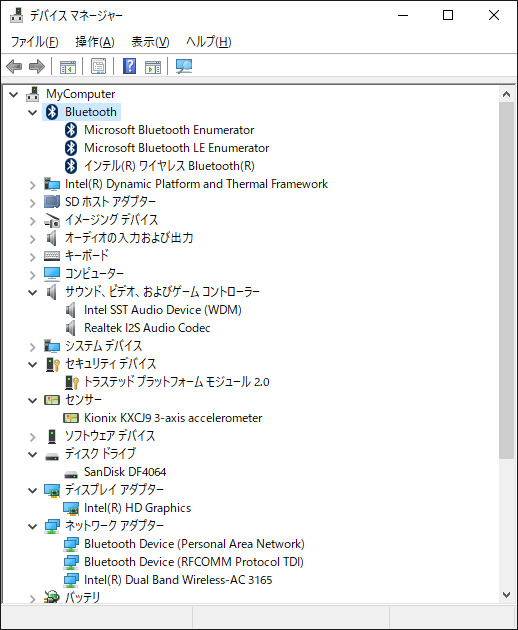The image size is (518, 630).
Task: Collapse the ディスク ドライブ category
Action: click(33, 454)
